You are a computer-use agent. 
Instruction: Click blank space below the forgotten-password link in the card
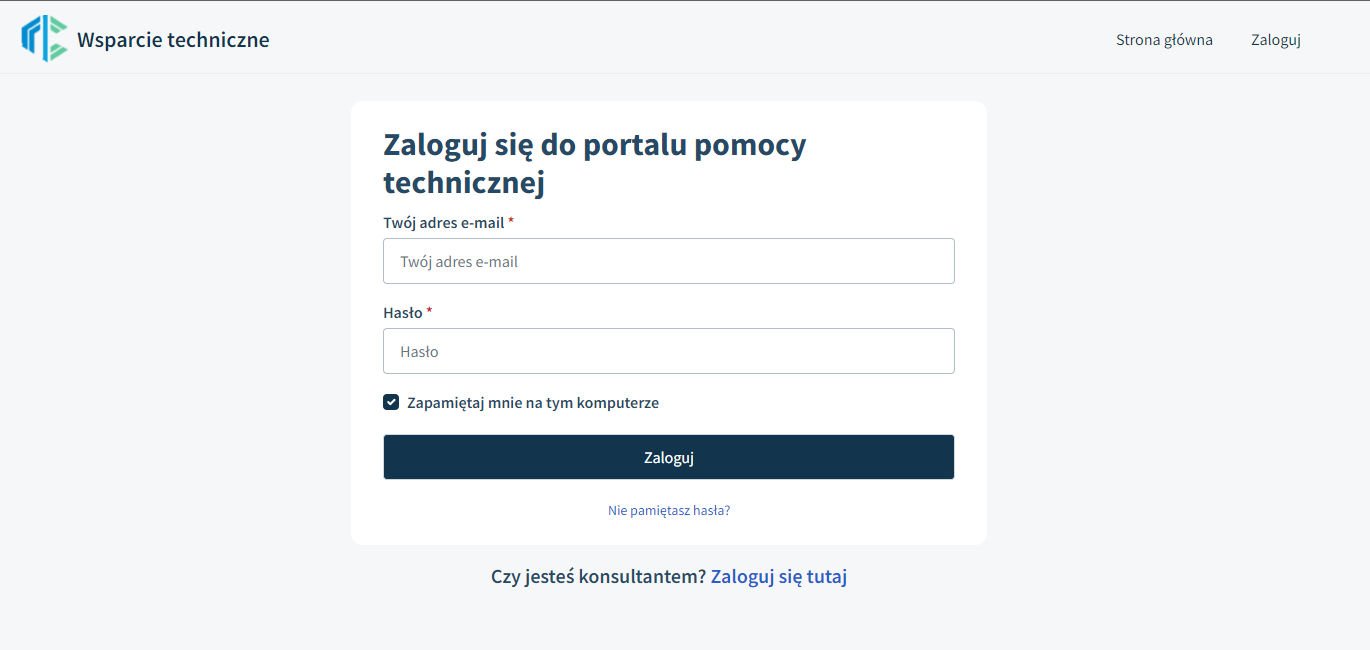tap(669, 532)
